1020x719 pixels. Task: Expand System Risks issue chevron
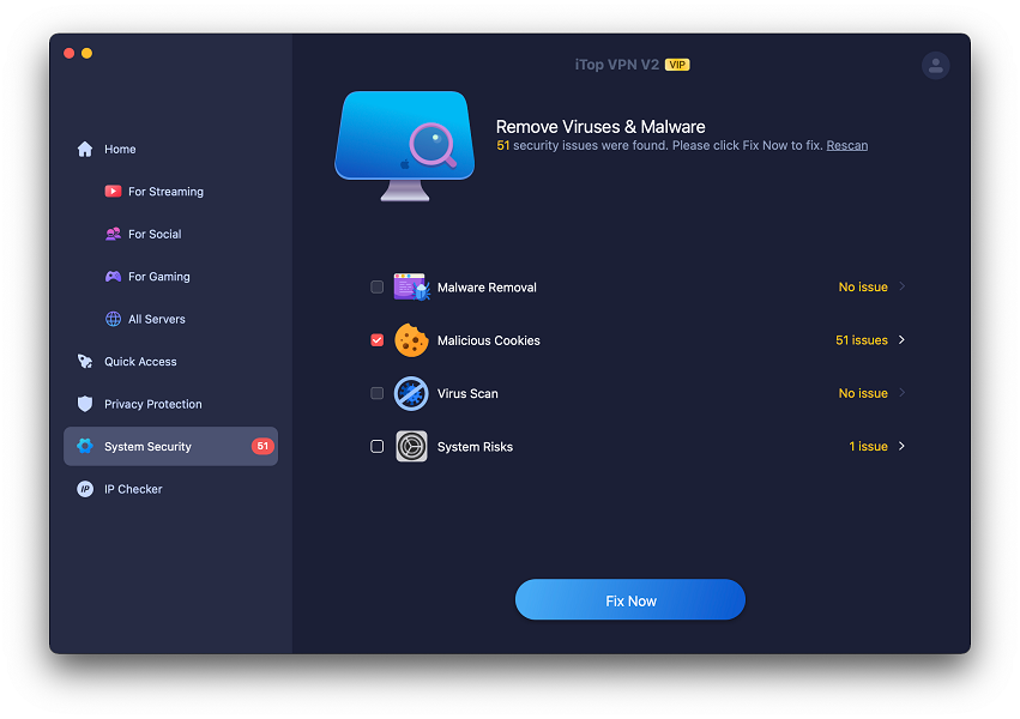point(901,446)
